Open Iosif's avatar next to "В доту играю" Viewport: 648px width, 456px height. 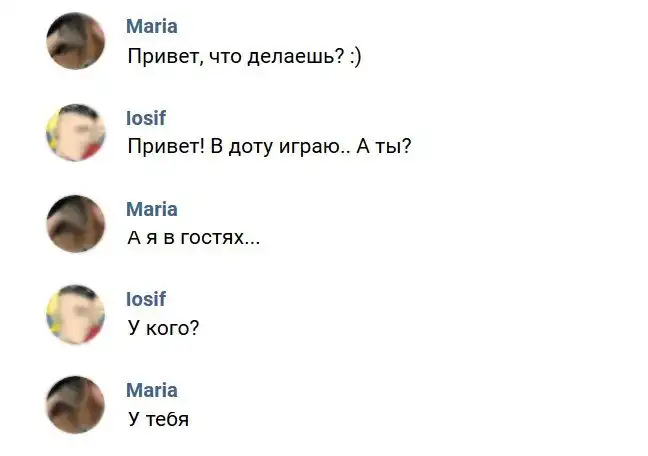click(x=75, y=132)
